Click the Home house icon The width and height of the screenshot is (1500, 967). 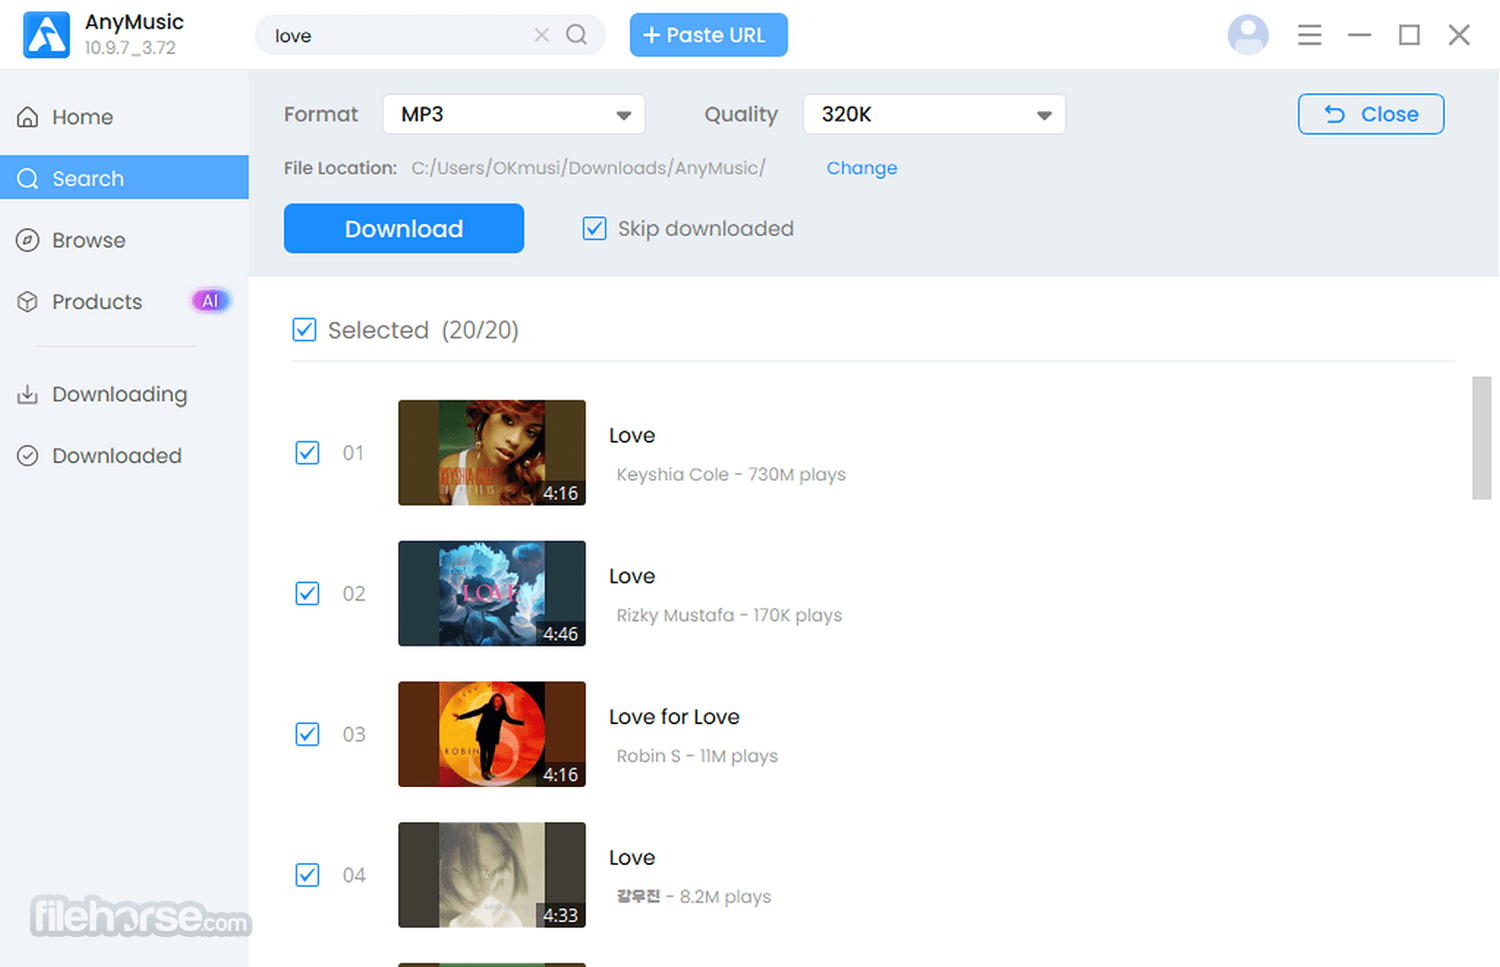pyautogui.click(x=28, y=117)
